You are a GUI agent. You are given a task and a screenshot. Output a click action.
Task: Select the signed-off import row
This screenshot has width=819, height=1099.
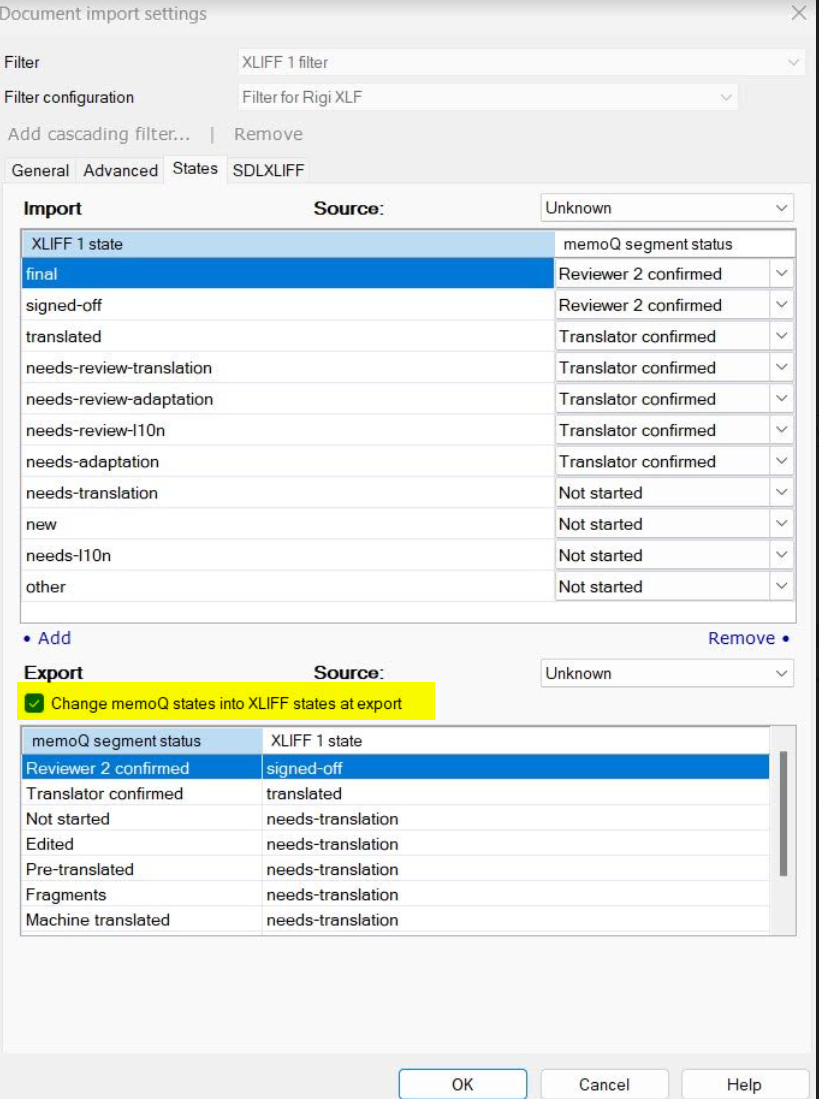[288, 306]
